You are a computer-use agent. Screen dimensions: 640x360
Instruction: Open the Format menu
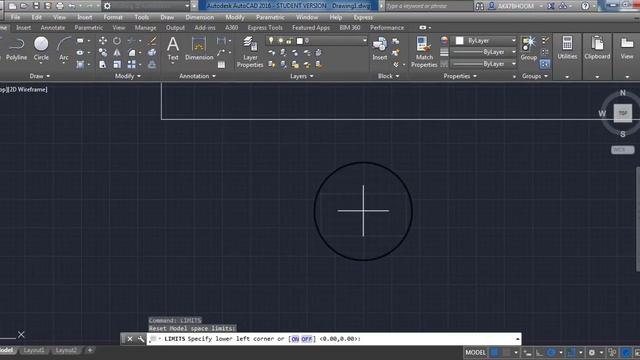point(113,17)
